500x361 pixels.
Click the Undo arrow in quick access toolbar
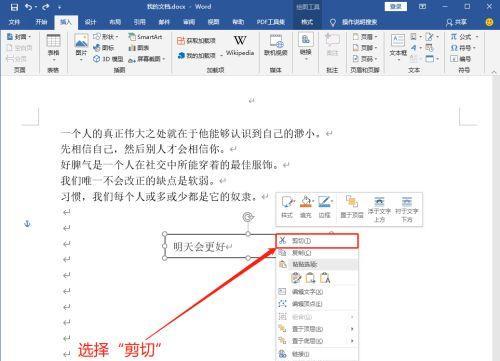(29, 7)
